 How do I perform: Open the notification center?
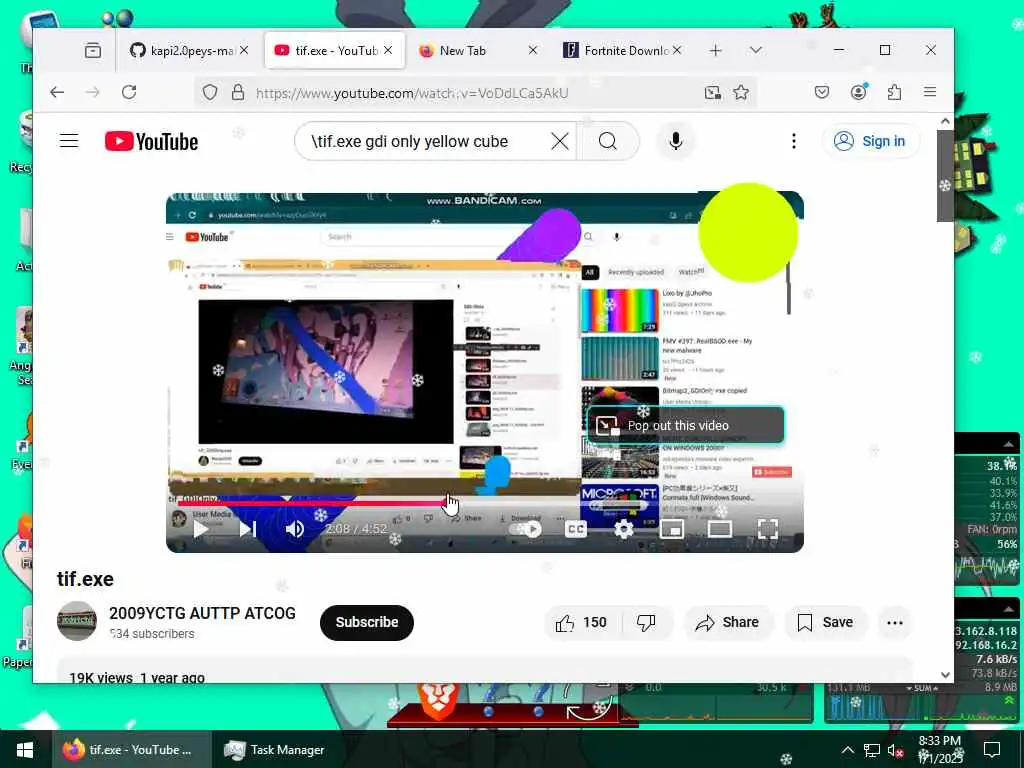[992, 749]
